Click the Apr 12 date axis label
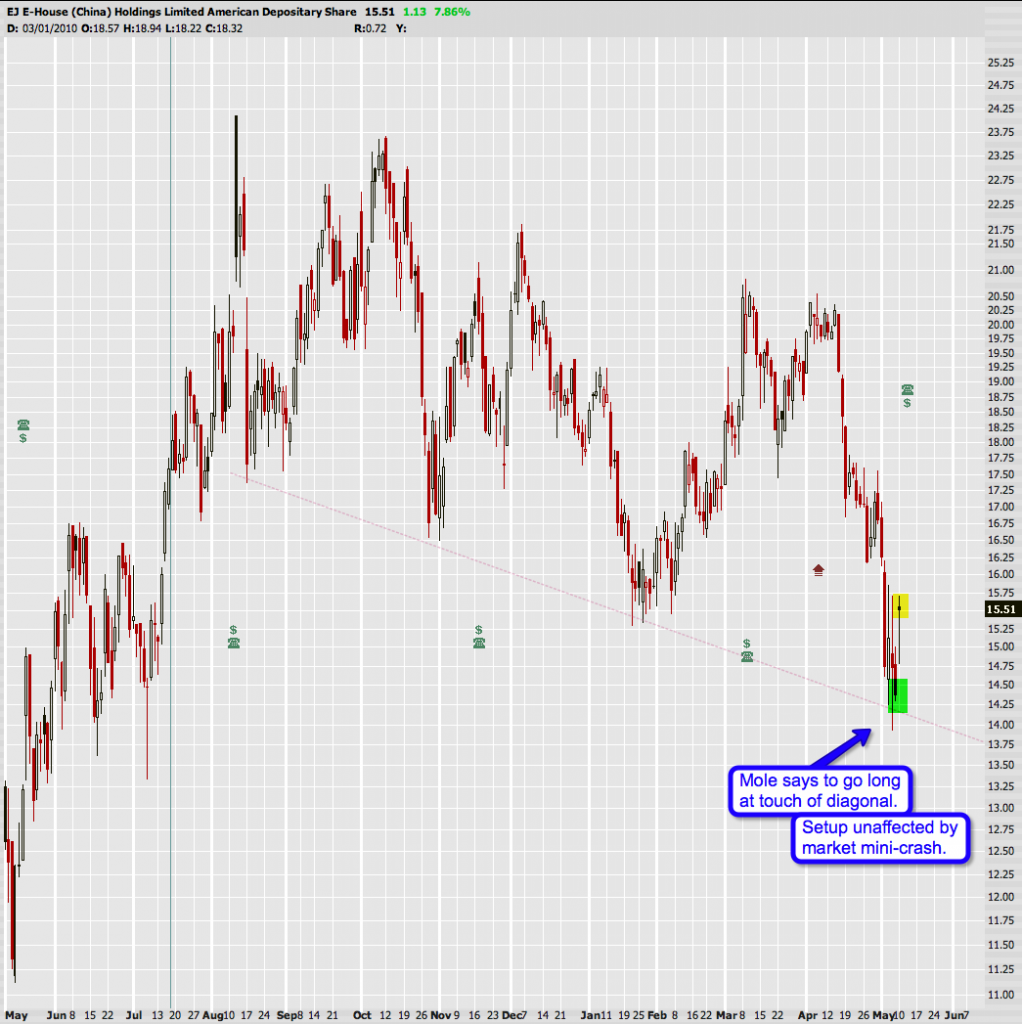 [x=816, y=1015]
